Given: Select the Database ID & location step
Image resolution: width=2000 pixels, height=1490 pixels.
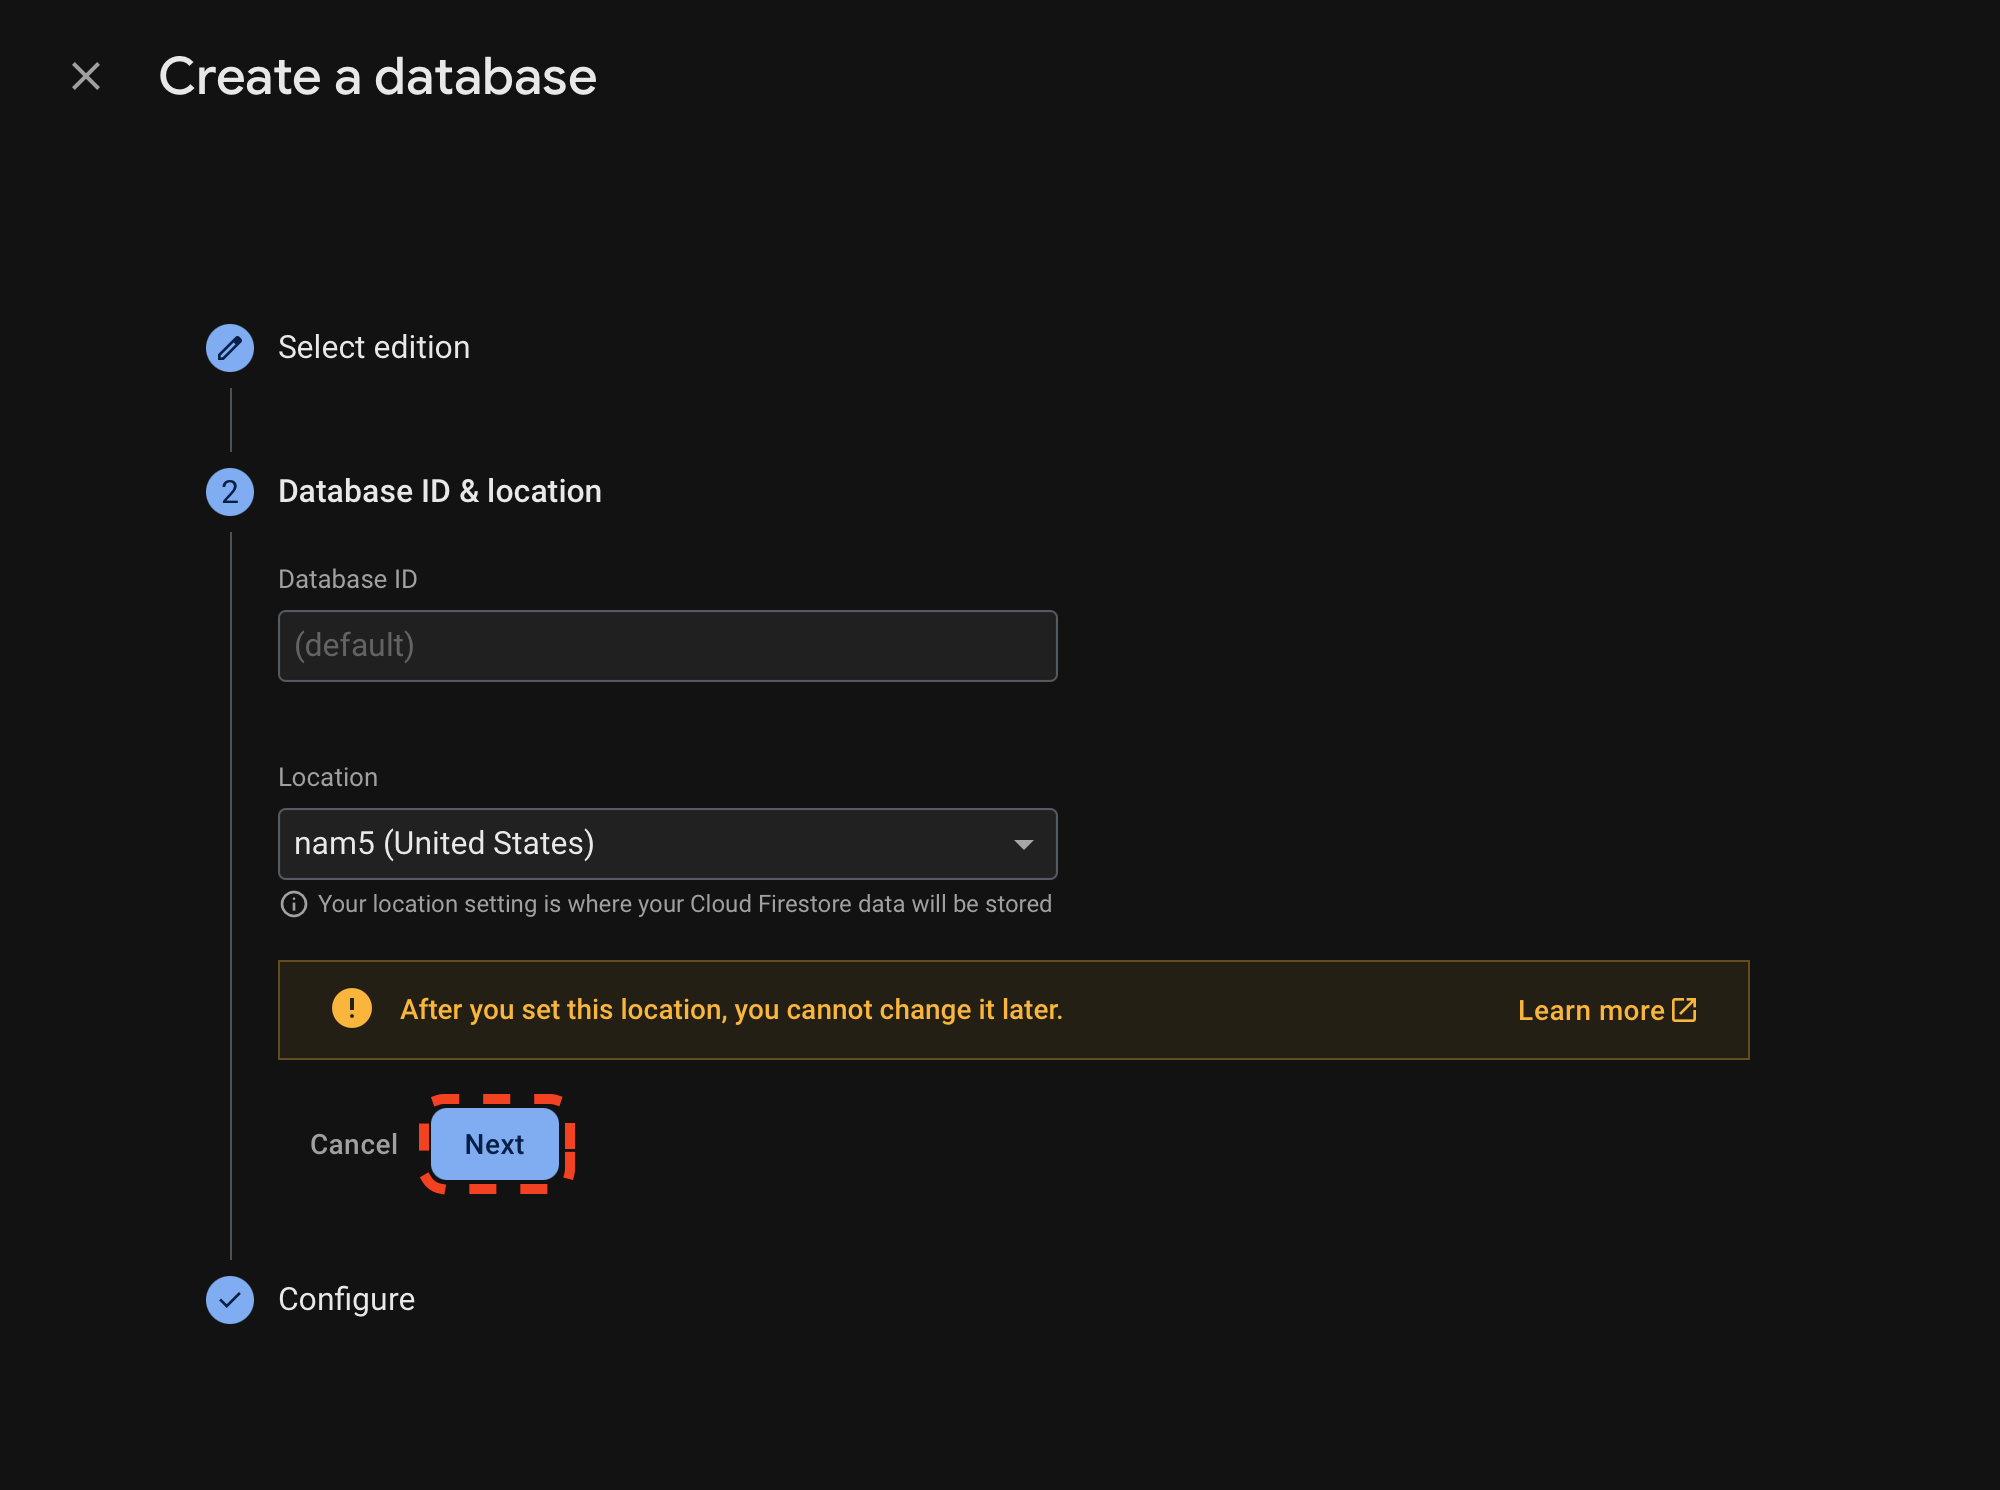Looking at the screenshot, I should [440, 491].
